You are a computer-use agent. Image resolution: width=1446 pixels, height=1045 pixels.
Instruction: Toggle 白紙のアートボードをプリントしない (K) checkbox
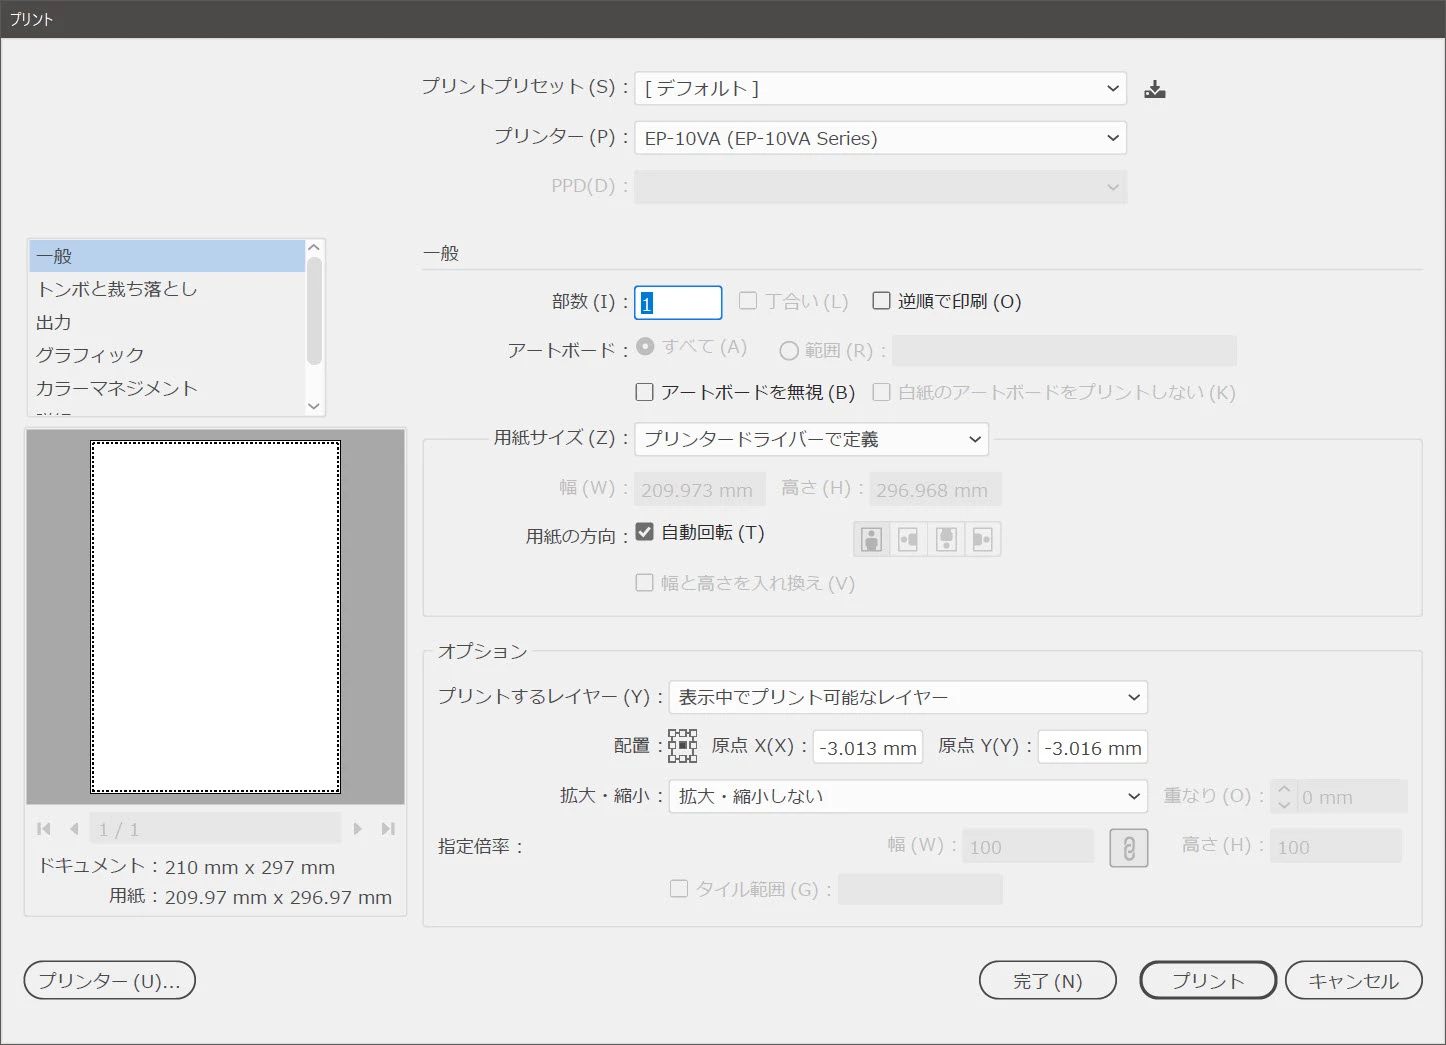pos(882,392)
